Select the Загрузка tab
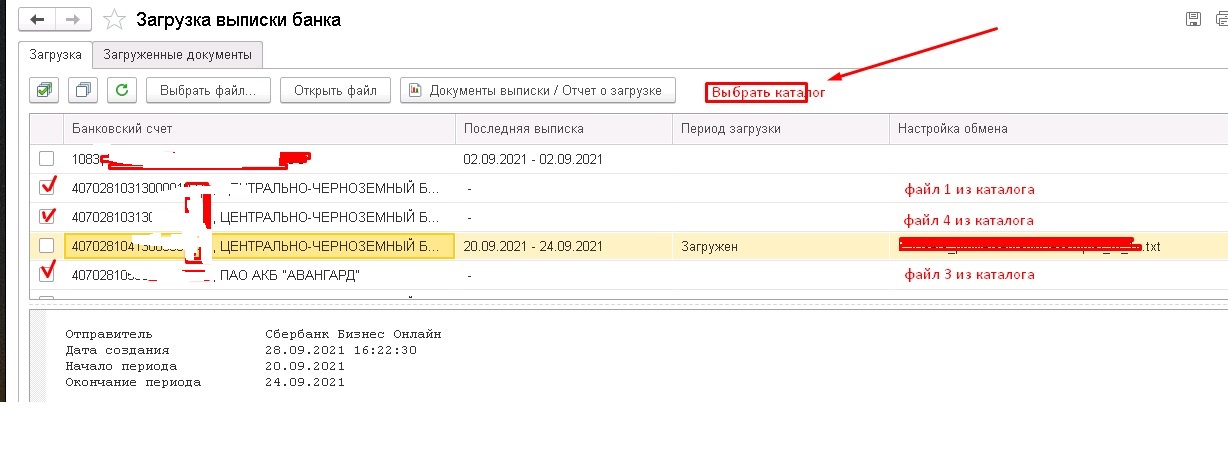The width and height of the screenshot is (1228, 466). tap(56, 54)
